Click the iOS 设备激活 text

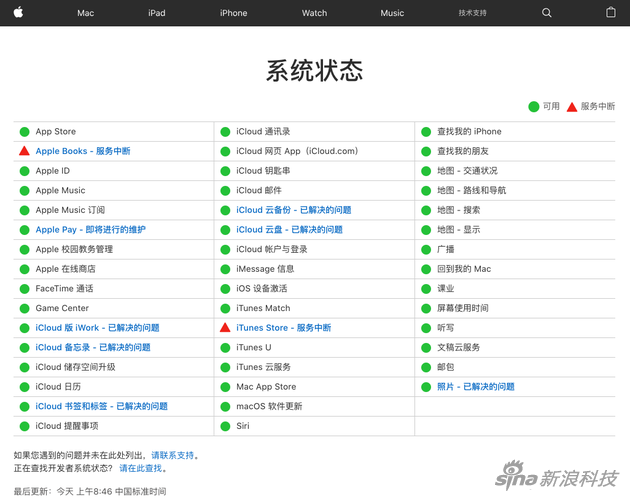tap(262, 289)
